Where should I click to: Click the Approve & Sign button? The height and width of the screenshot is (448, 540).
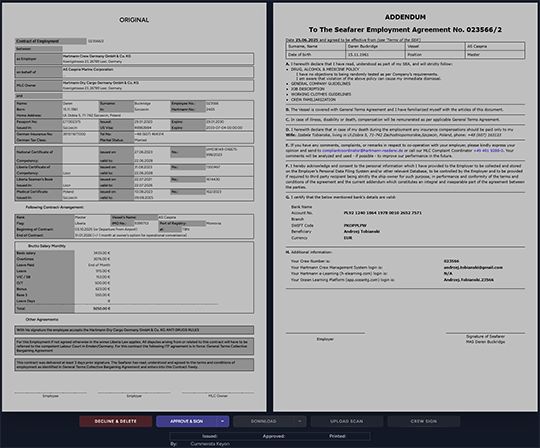coord(186,421)
